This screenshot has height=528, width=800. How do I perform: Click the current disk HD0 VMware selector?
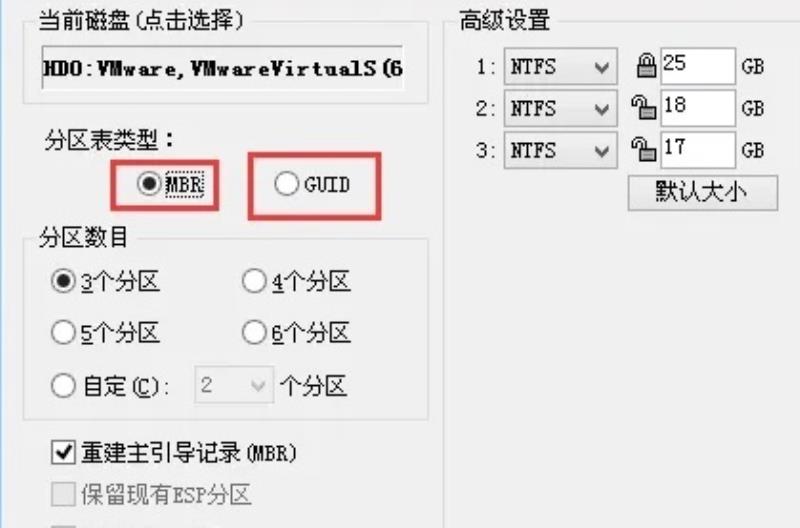click(x=222, y=67)
